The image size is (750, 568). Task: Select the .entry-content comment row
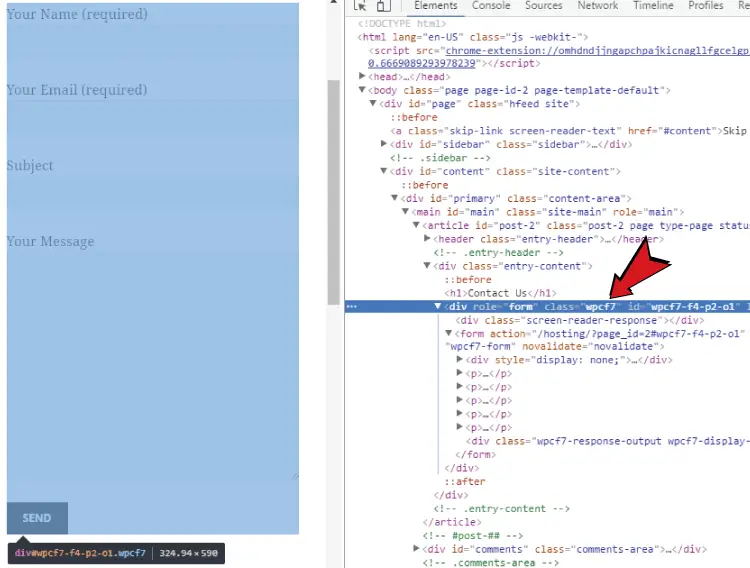502,508
